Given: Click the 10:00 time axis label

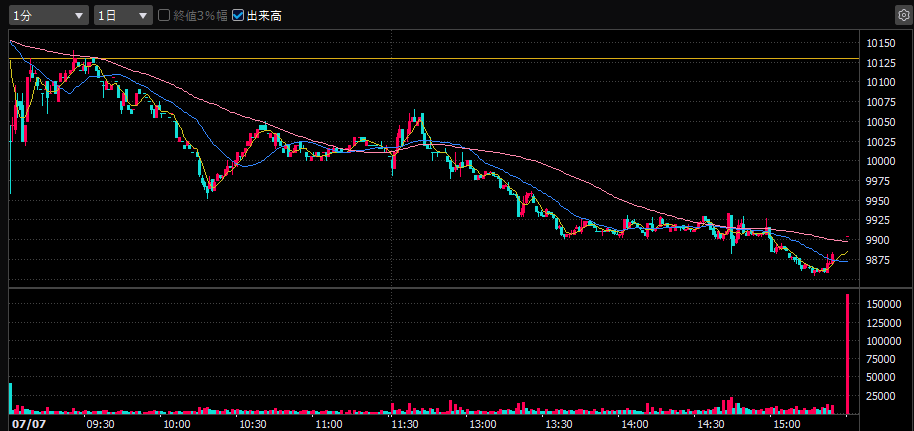Looking at the screenshot, I should click(177, 424).
